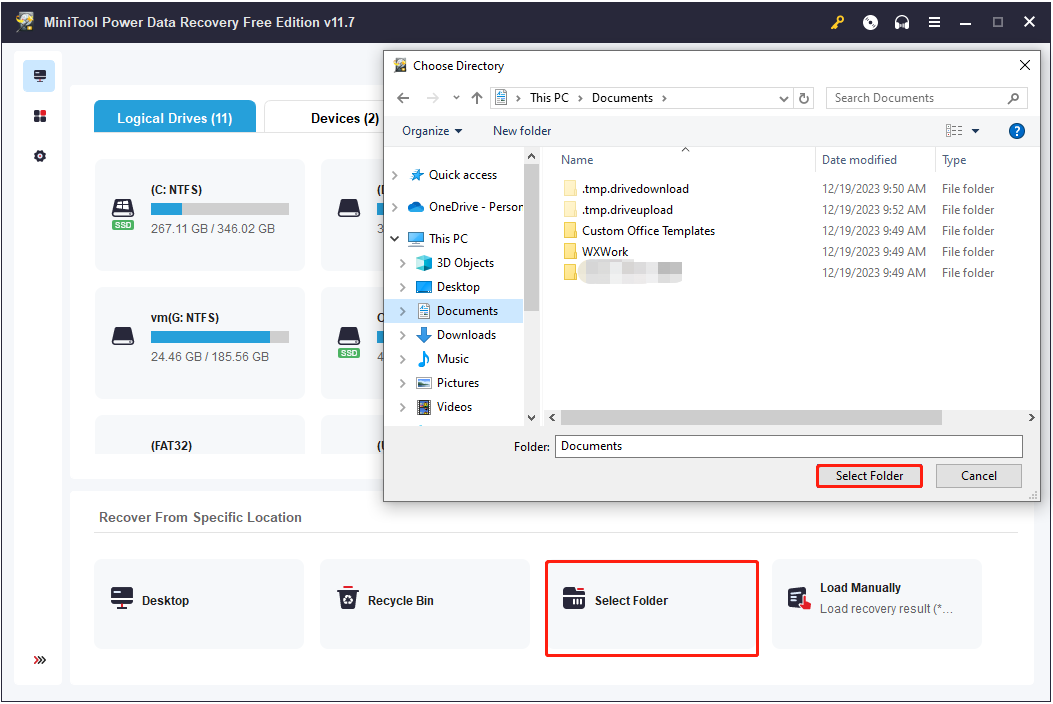Open more view options dropdown arrow

click(976, 131)
